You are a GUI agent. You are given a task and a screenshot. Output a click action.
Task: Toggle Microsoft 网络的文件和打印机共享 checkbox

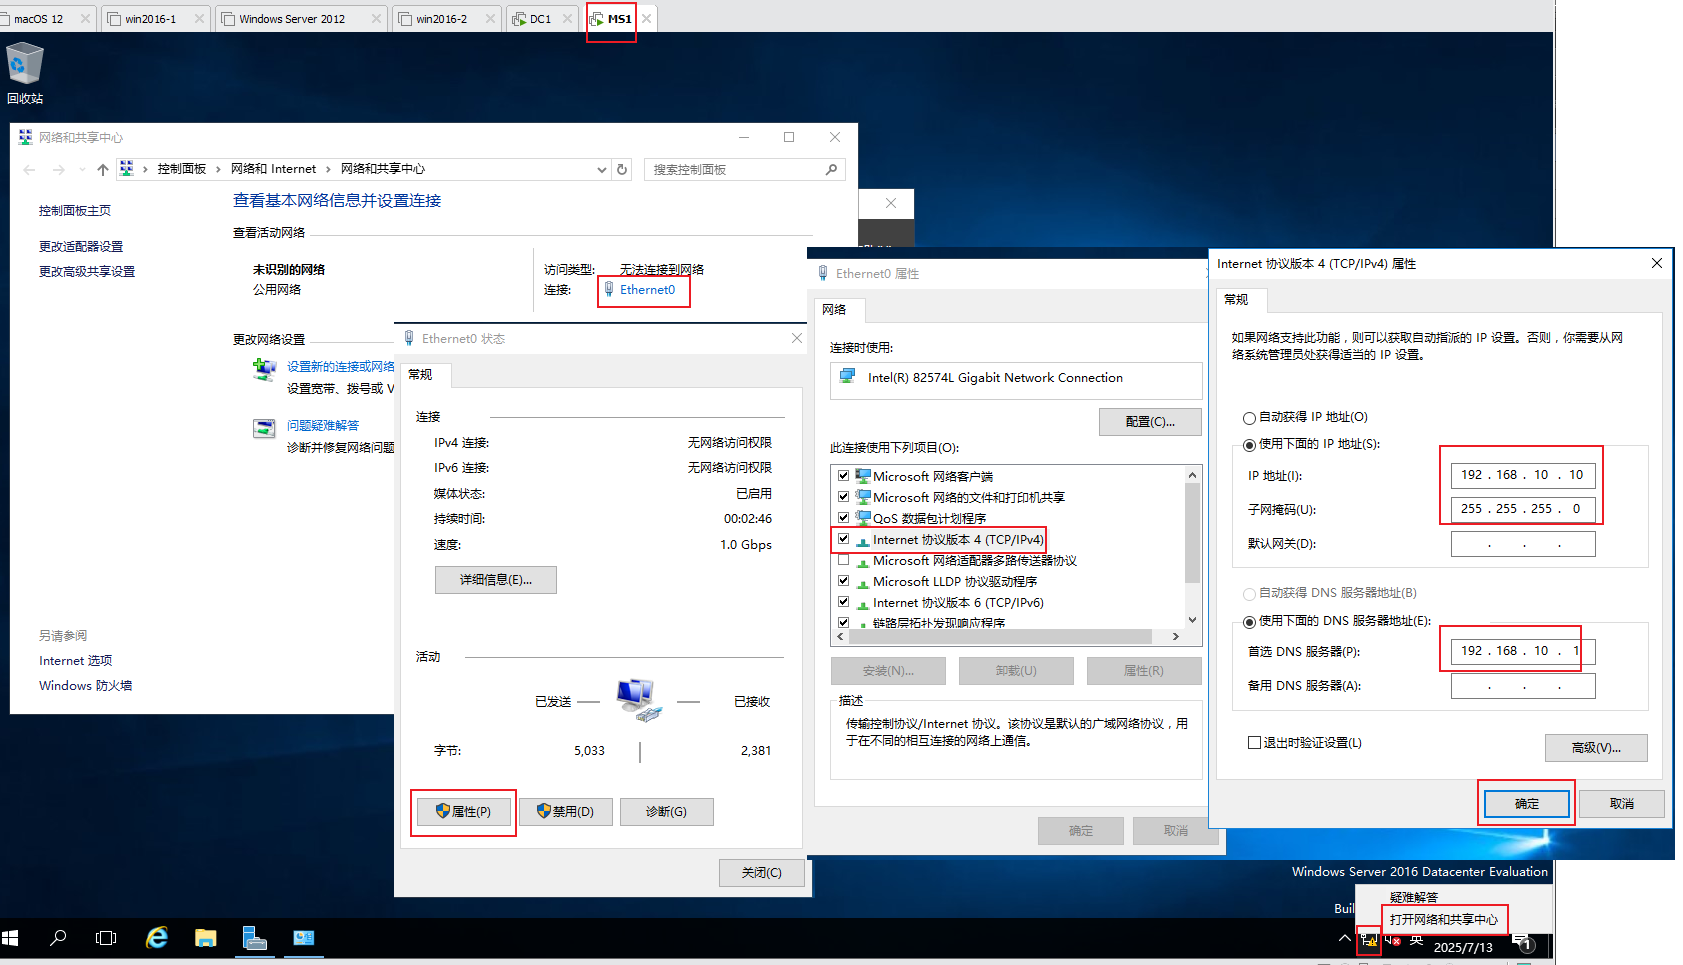coord(844,497)
